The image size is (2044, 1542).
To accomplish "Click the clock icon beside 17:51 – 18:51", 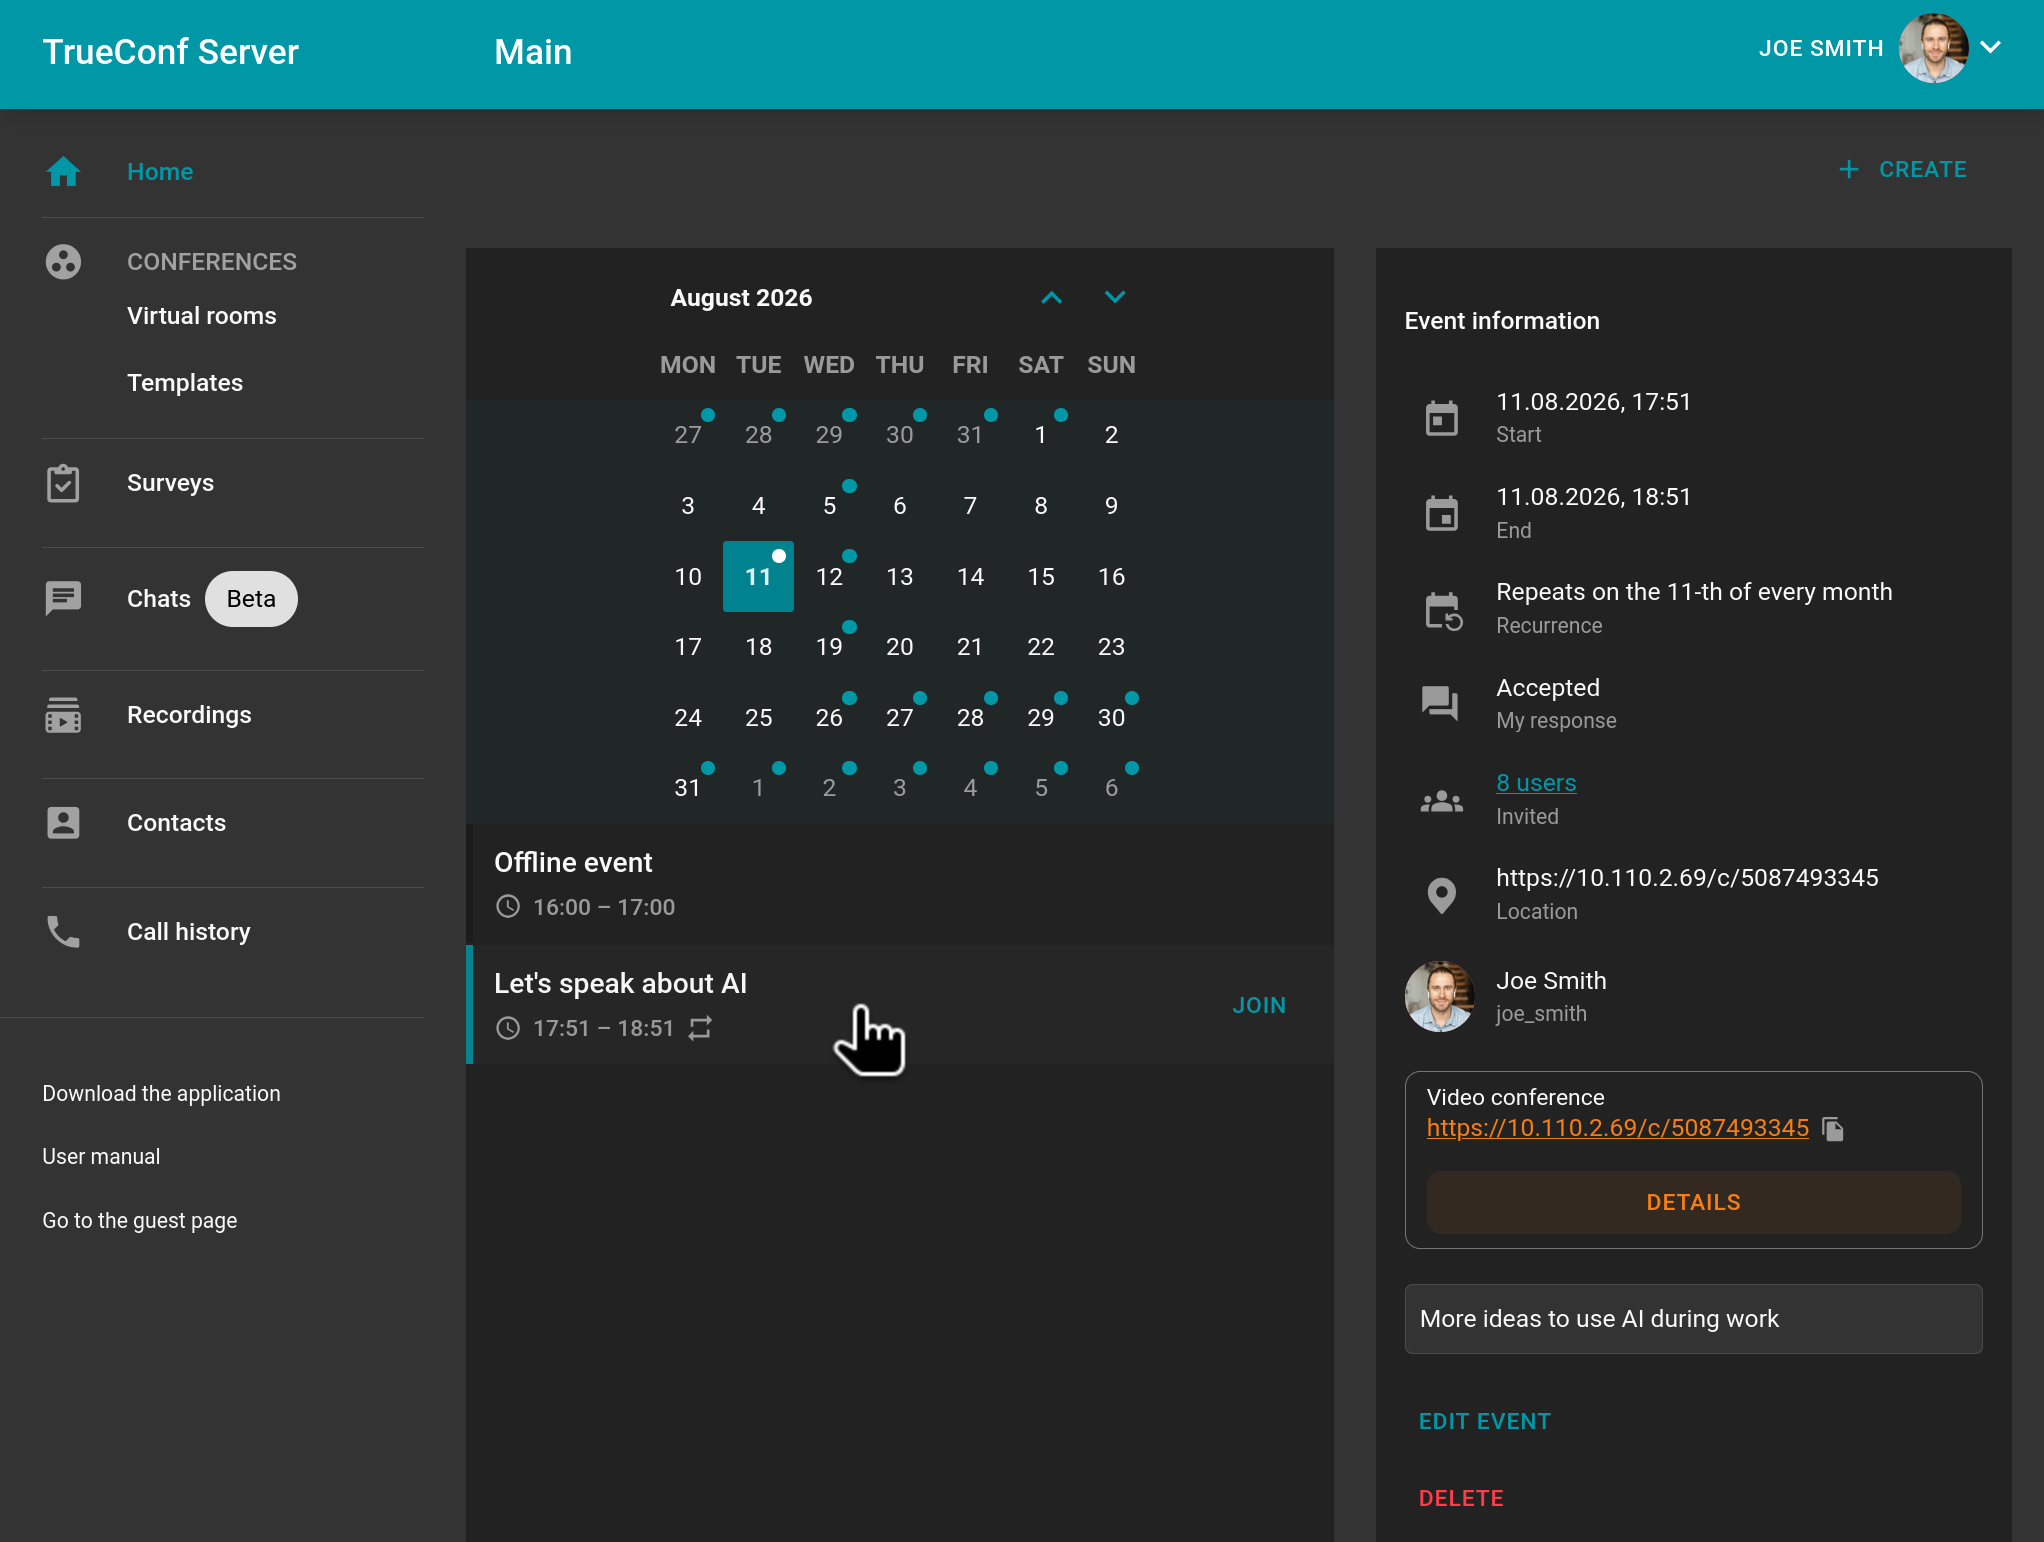I will [508, 1028].
